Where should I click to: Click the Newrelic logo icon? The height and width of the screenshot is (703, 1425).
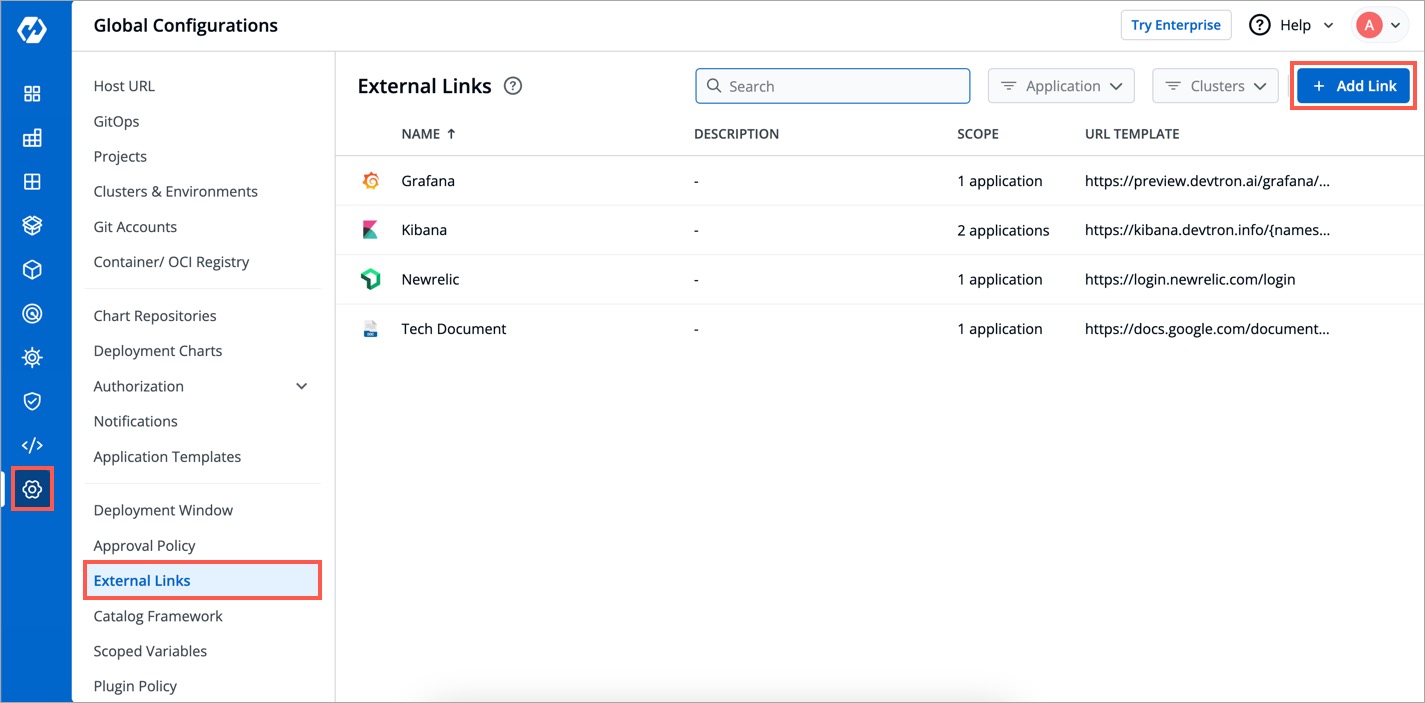(x=370, y=280)
